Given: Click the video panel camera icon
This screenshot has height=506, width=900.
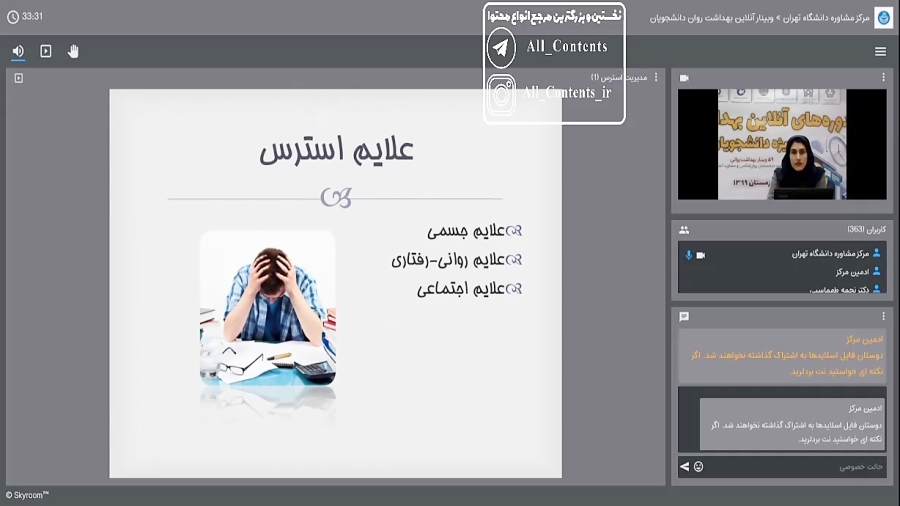Looking at the screenshot, I should pos(684,78).
